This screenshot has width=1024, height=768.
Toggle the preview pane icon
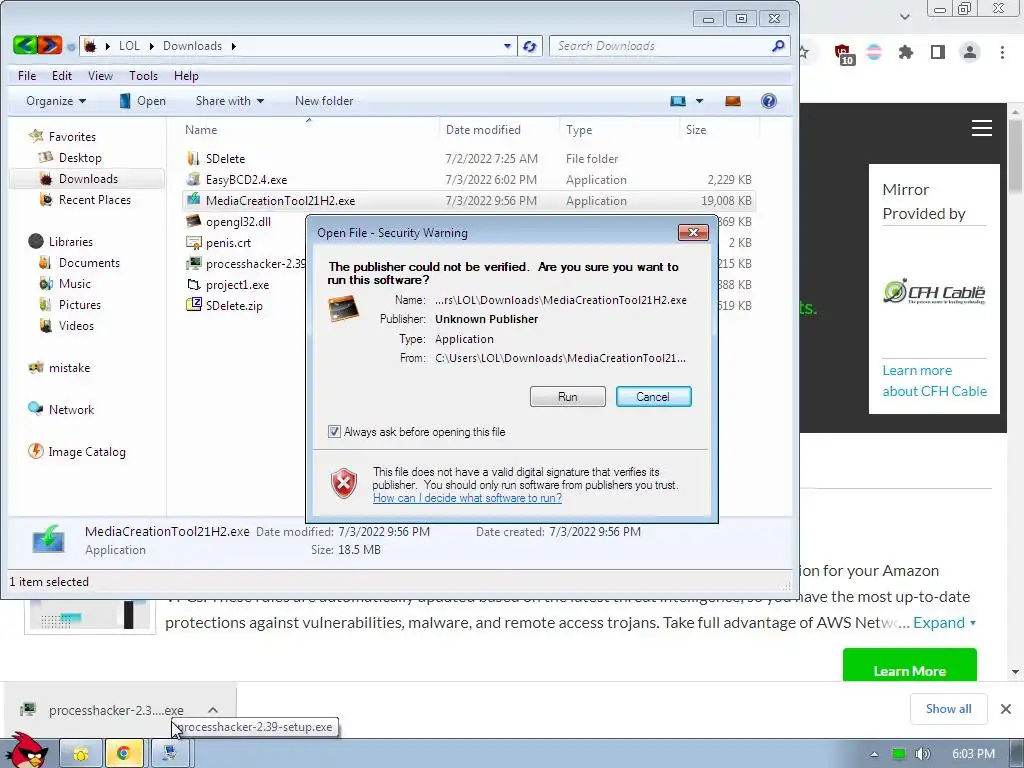(733, 101)
